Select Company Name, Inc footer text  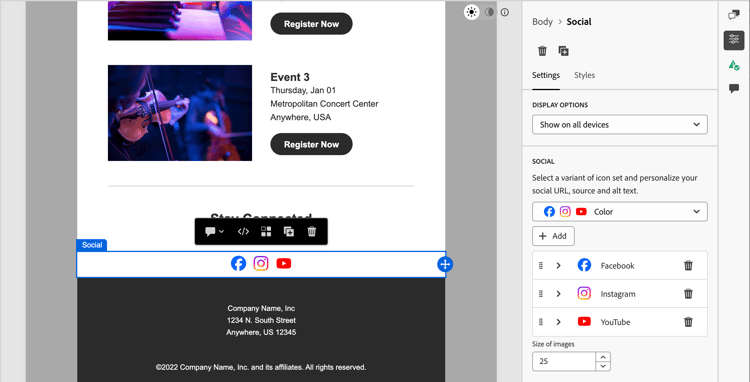coord(261,308)
